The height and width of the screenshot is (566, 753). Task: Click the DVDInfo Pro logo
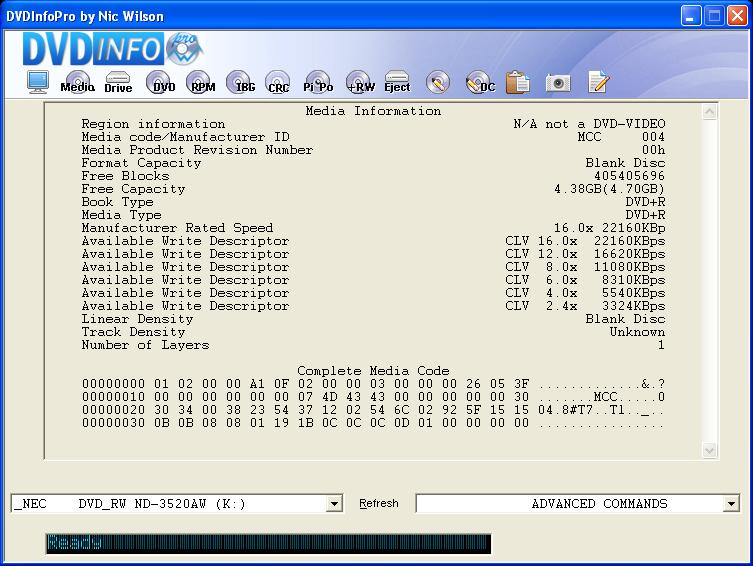[x=112, y=48]
